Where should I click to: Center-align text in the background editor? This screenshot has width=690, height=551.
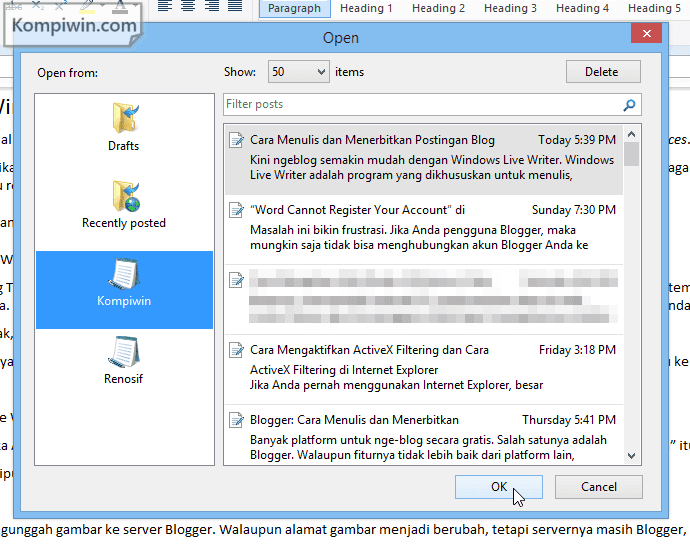[188, 6]
